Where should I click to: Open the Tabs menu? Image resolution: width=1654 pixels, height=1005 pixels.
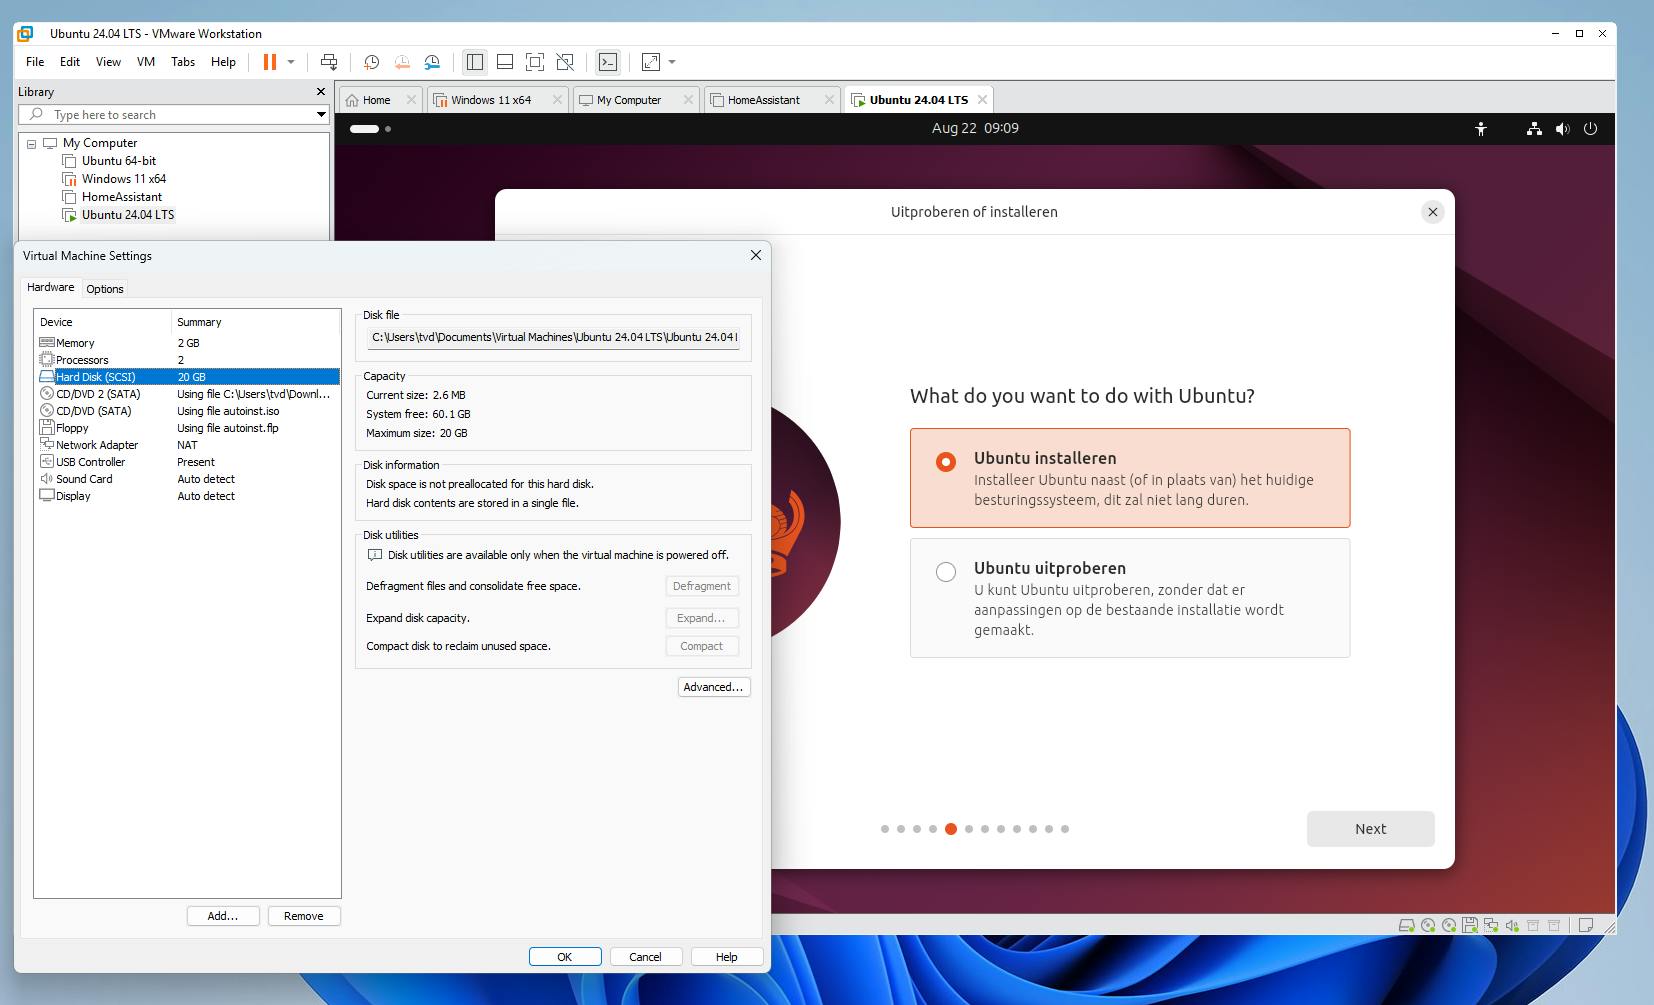coord(183,62)
